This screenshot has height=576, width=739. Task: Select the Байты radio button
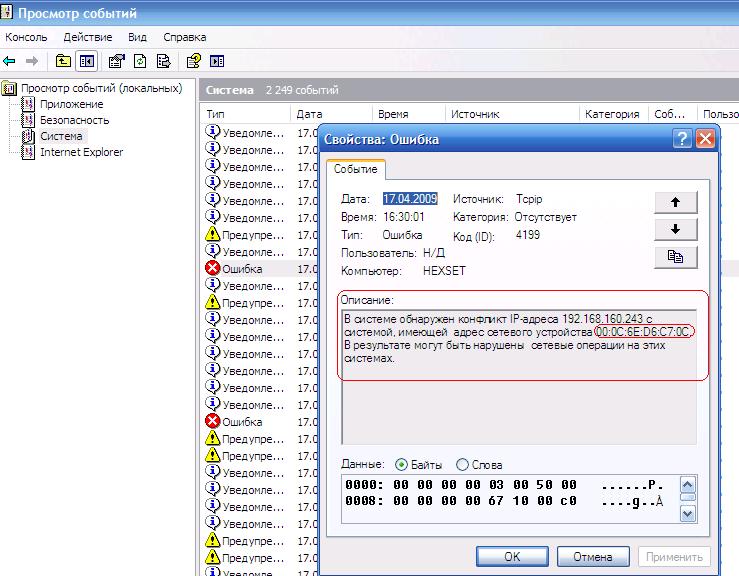(x=402, y=465)
